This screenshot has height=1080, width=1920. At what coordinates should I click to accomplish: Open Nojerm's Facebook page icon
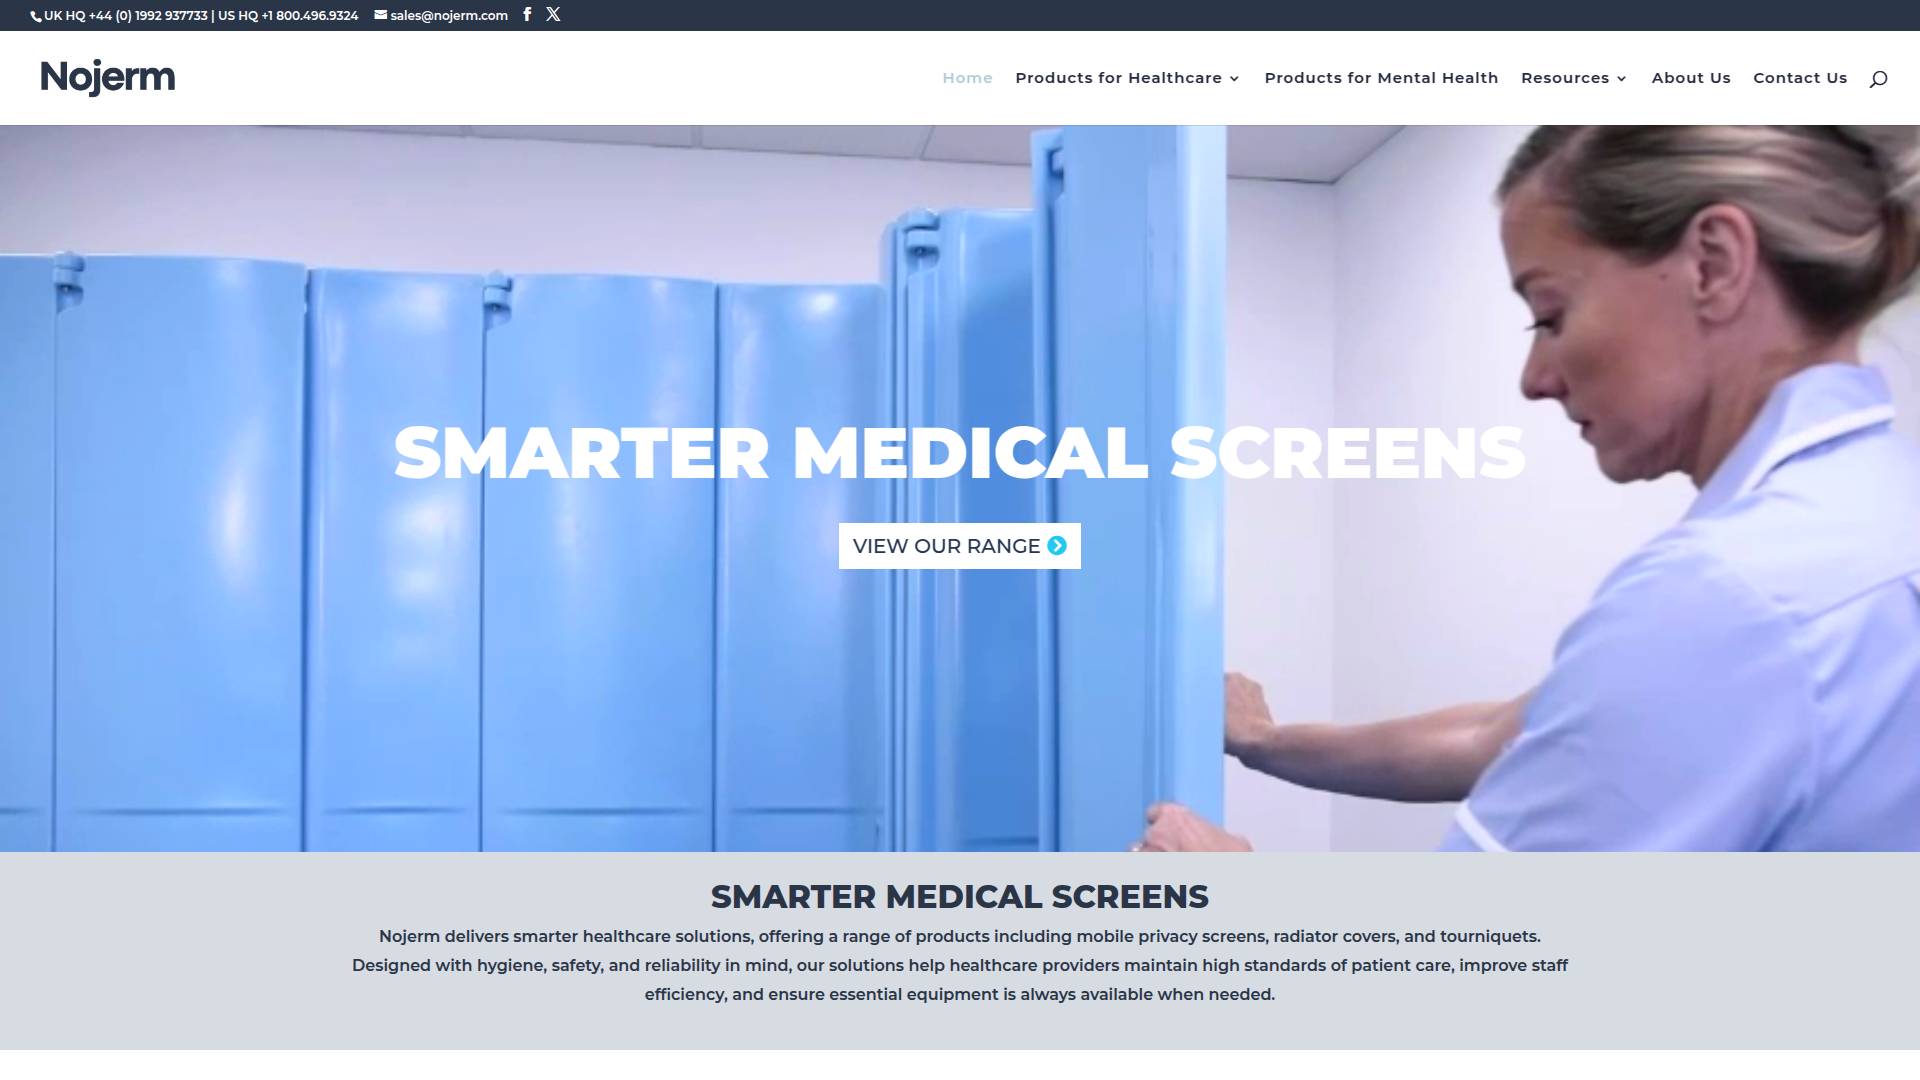pyautogui.click(x=527, y=15)
